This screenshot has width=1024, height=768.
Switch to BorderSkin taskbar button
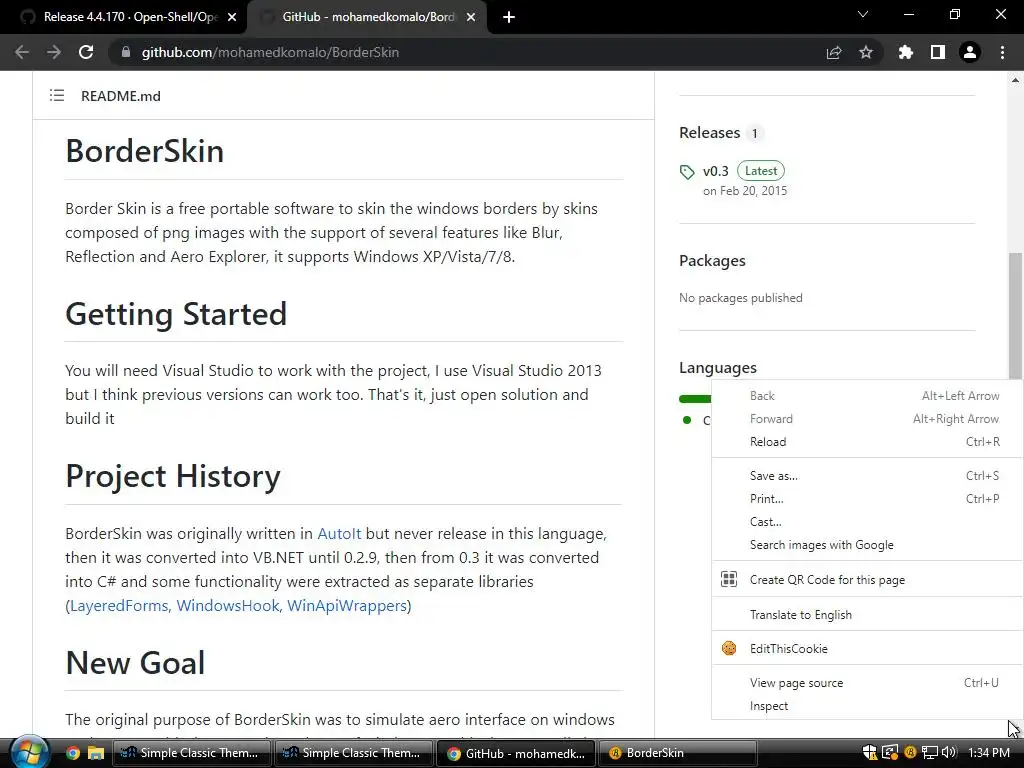click(677, 753)
